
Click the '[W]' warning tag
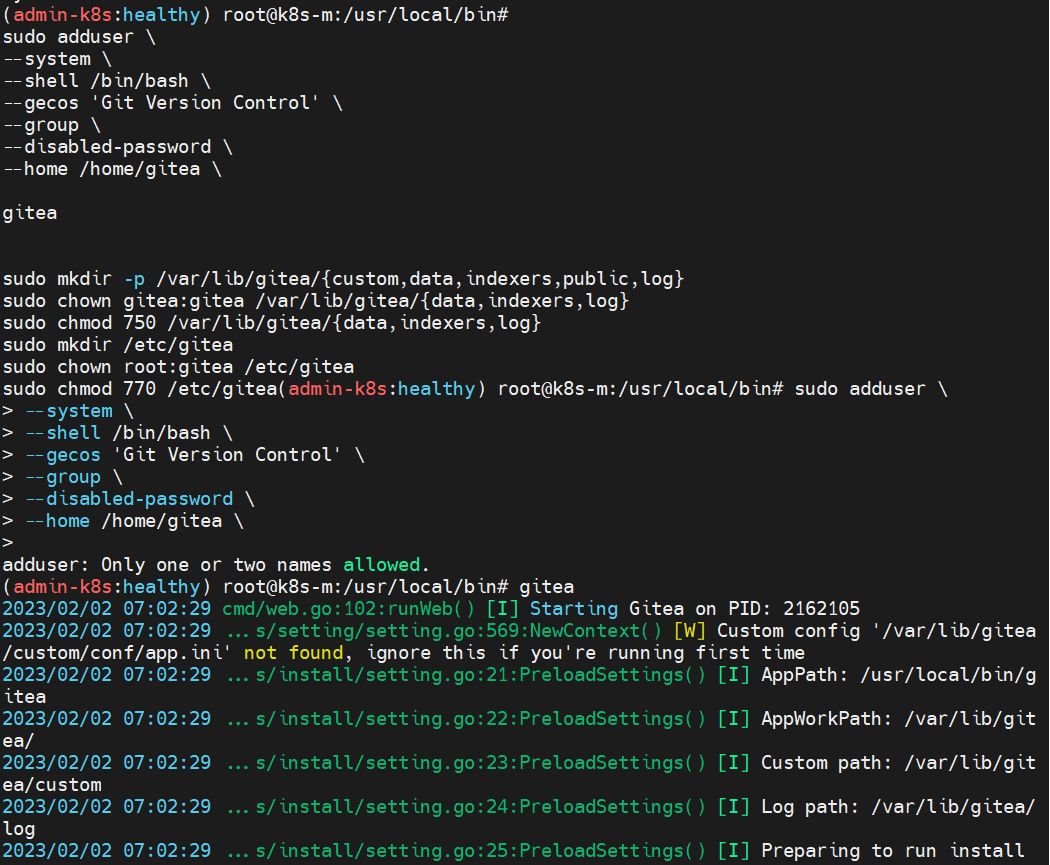pos(689,631)
